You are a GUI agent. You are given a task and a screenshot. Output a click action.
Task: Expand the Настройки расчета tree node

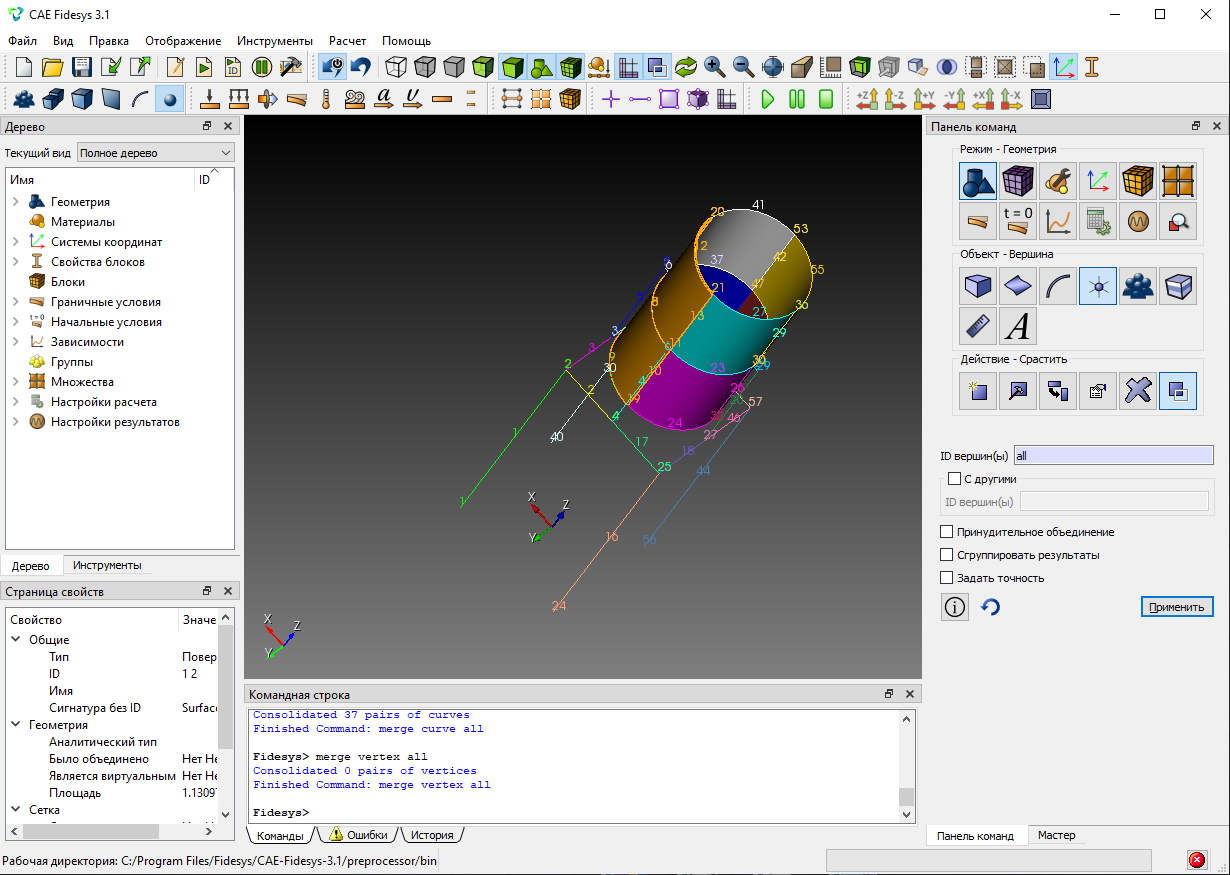coord(16,402)
